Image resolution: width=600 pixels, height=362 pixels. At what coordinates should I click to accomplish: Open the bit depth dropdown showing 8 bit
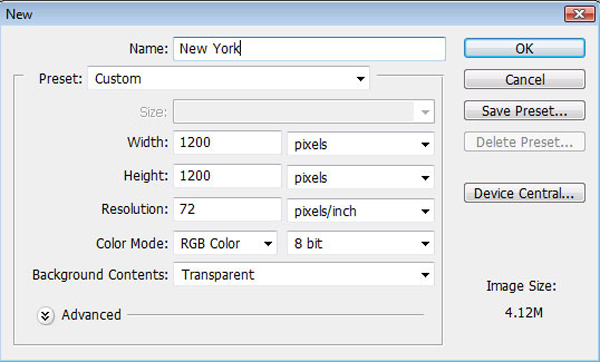click(x=360, y=243)
